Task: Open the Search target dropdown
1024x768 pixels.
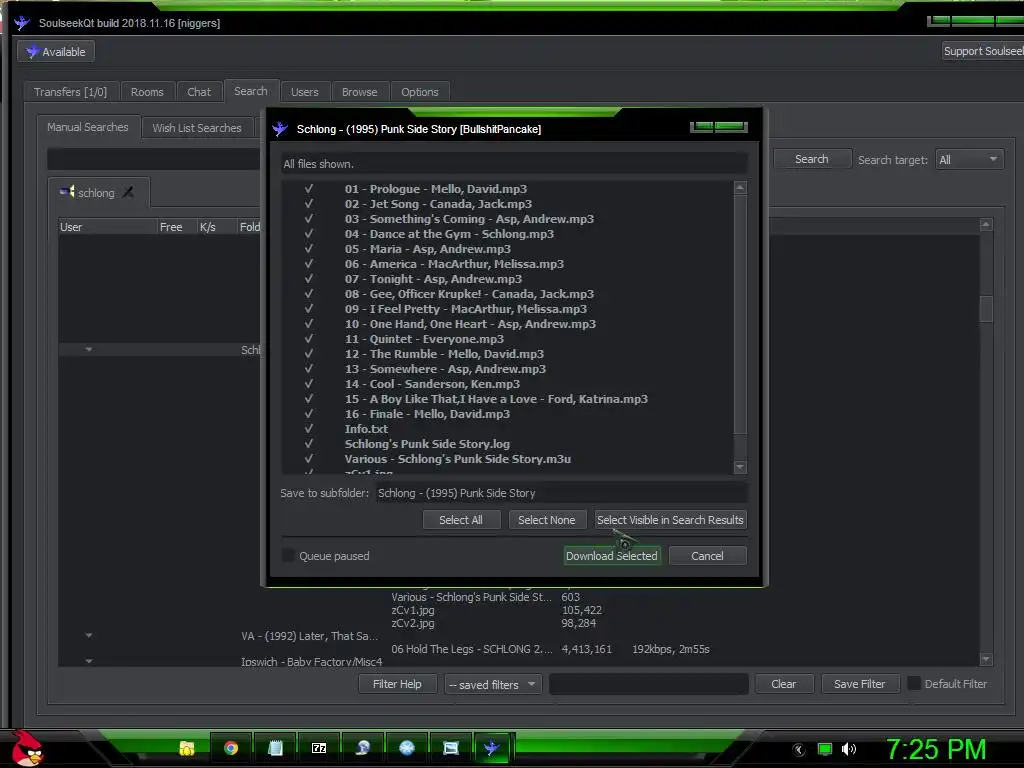Action: pos(969,159)
